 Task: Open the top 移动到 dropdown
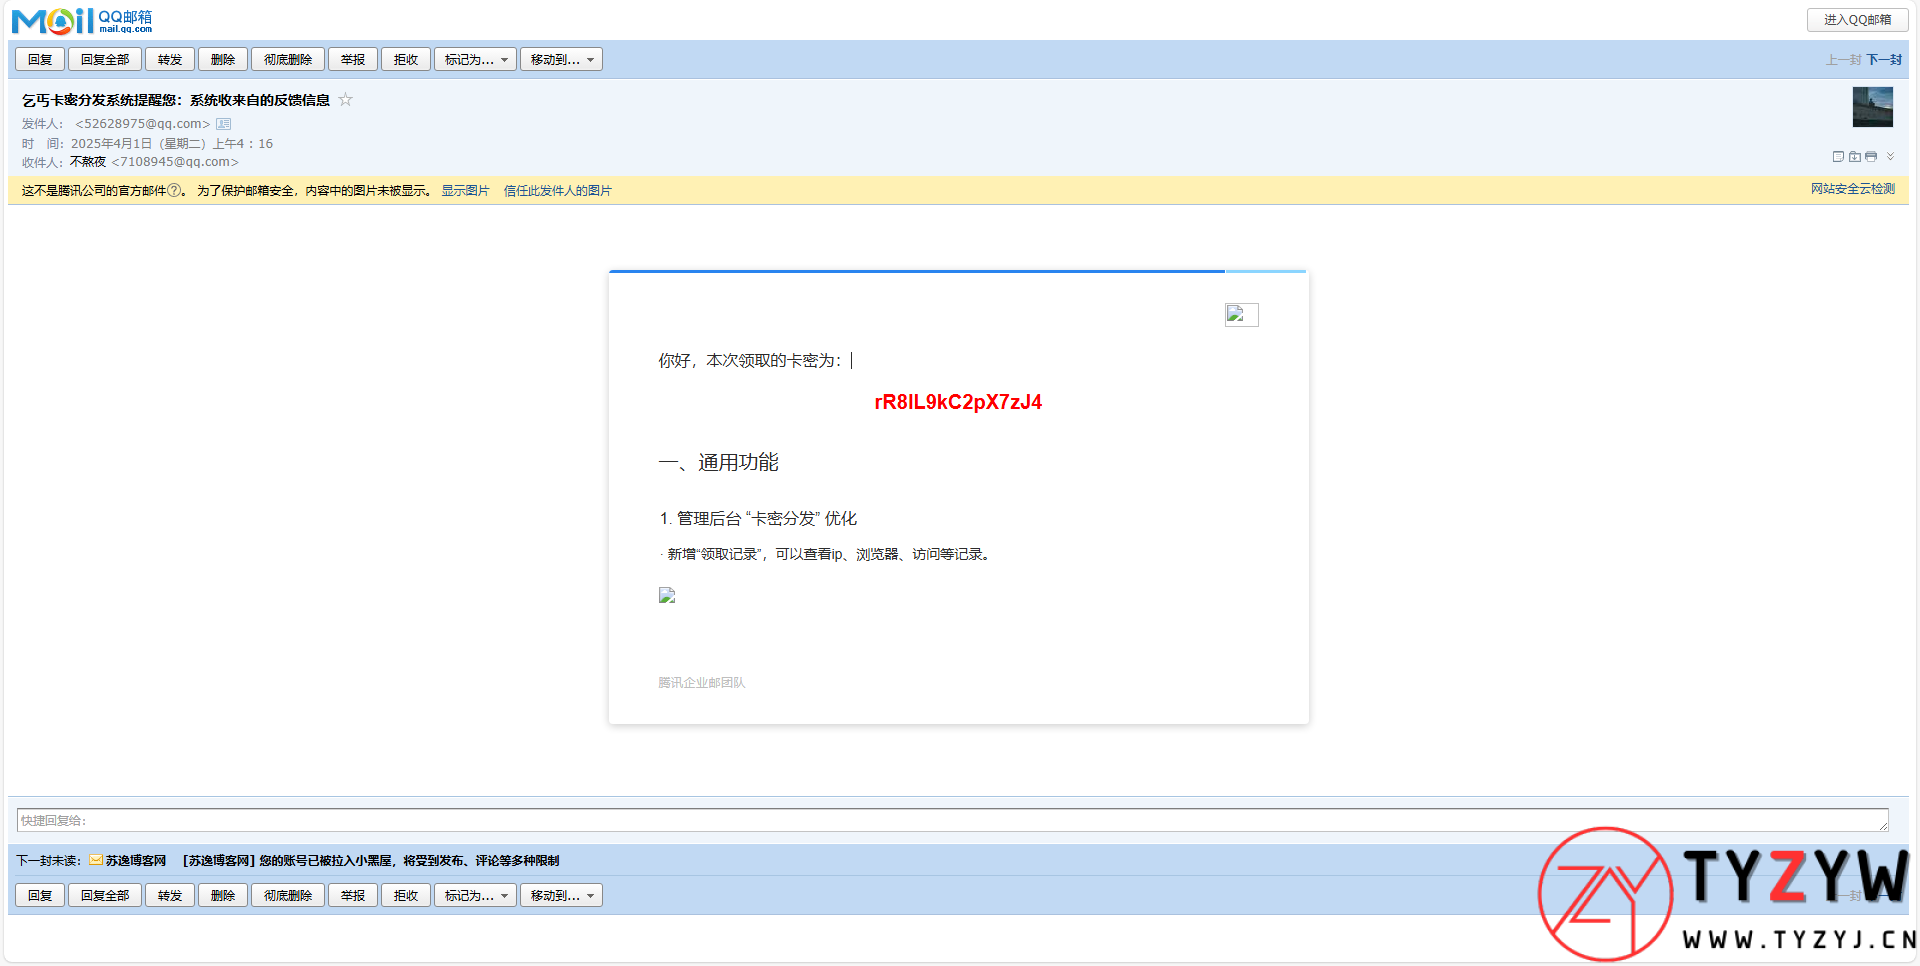(561, 60)
